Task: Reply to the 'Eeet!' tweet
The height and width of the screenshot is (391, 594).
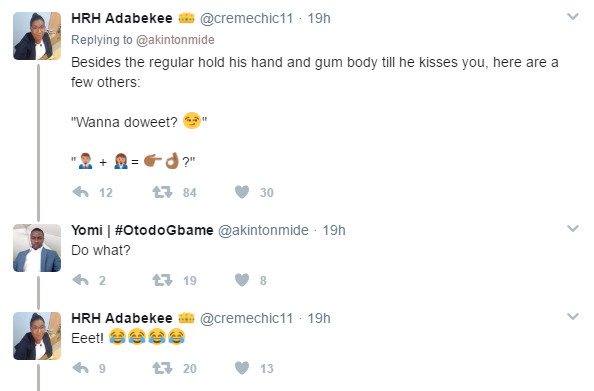Action: click(x=80, y=368)
